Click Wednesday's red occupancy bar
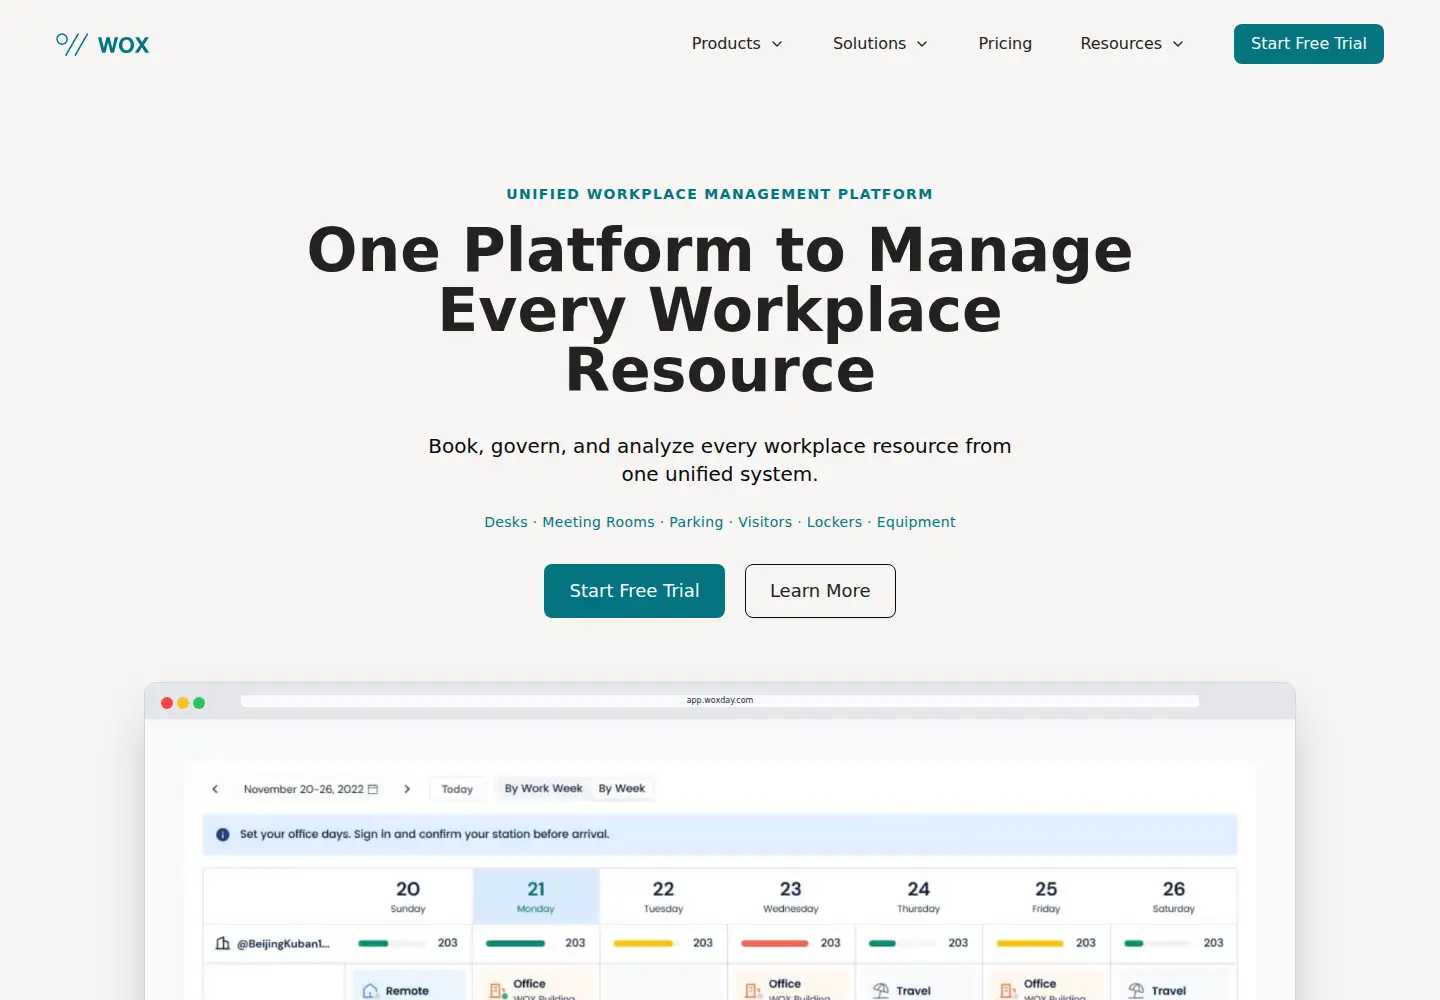 pos(775,943)
